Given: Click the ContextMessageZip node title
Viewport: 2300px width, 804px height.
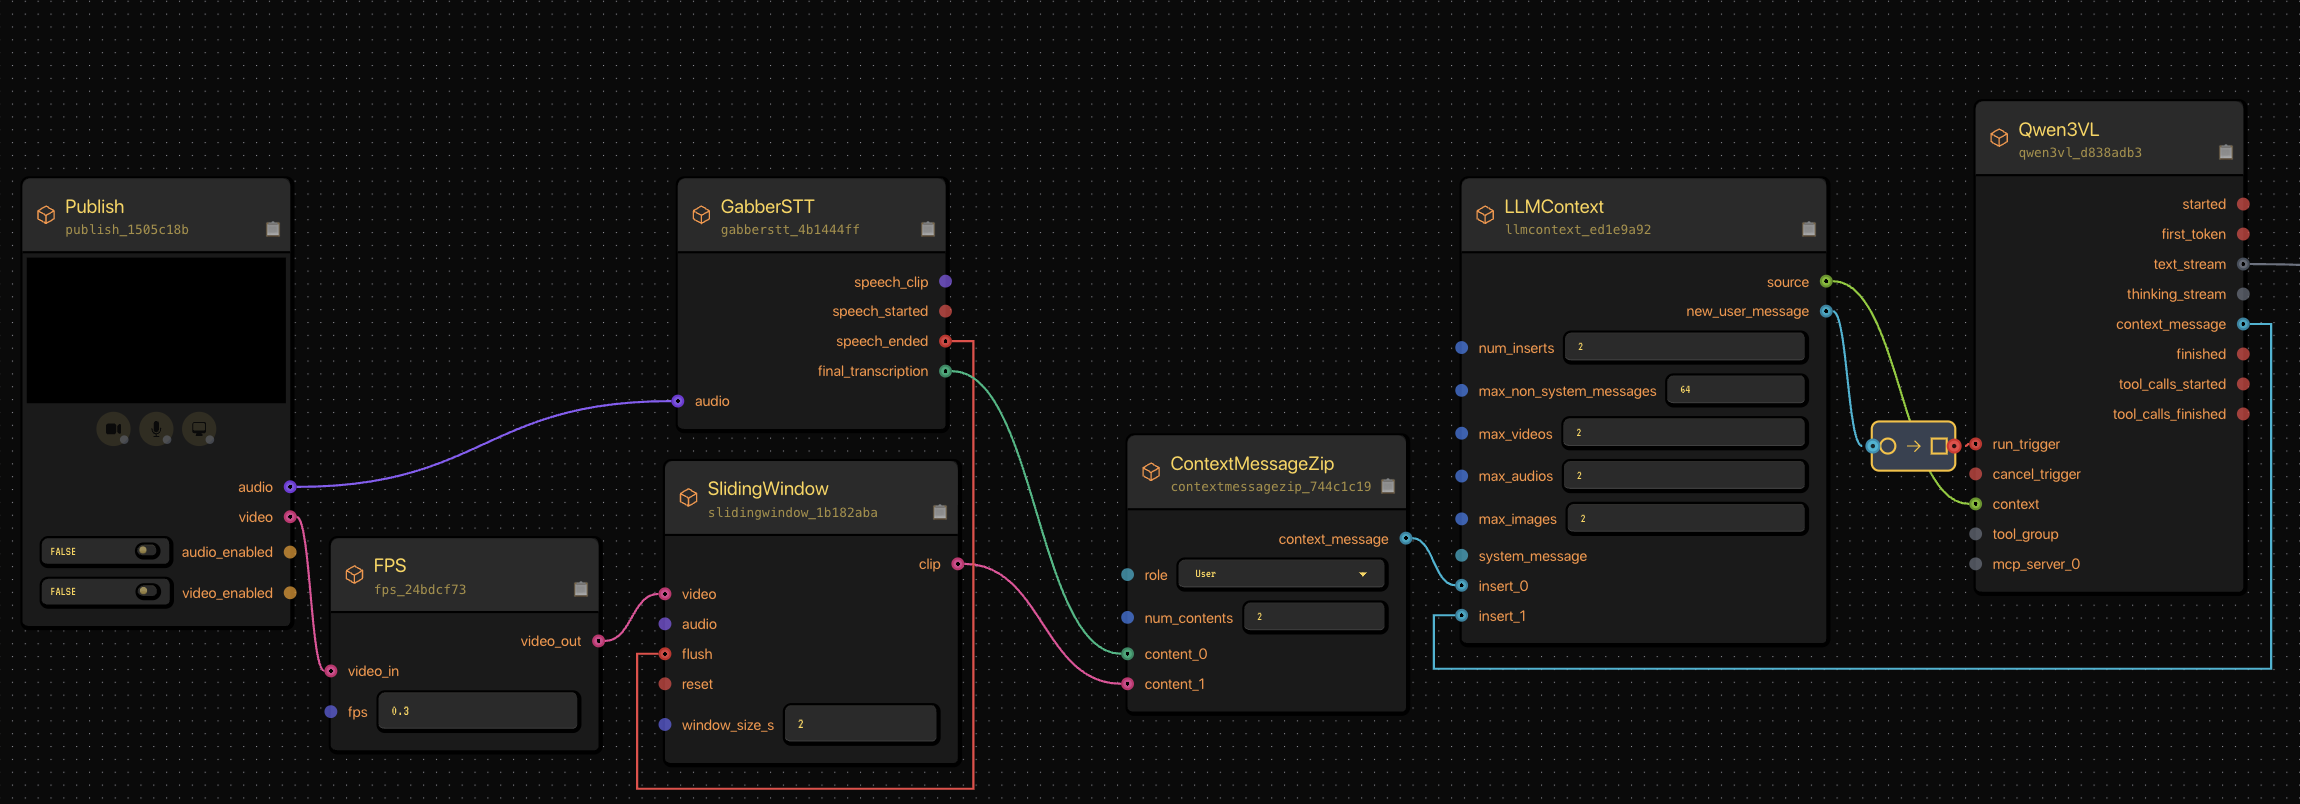Looking at the screenshot, I should click(1252, 464).
